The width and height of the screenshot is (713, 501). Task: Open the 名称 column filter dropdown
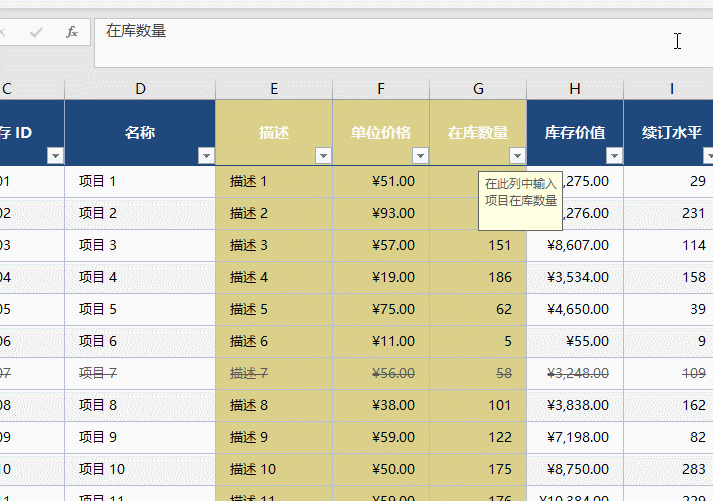[206, 156]
